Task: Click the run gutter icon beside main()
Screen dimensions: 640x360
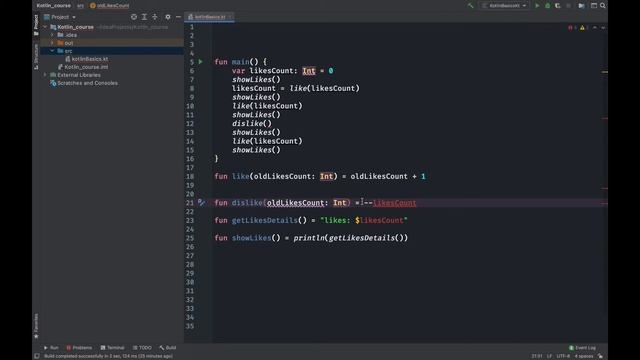Action: point(201,62)
